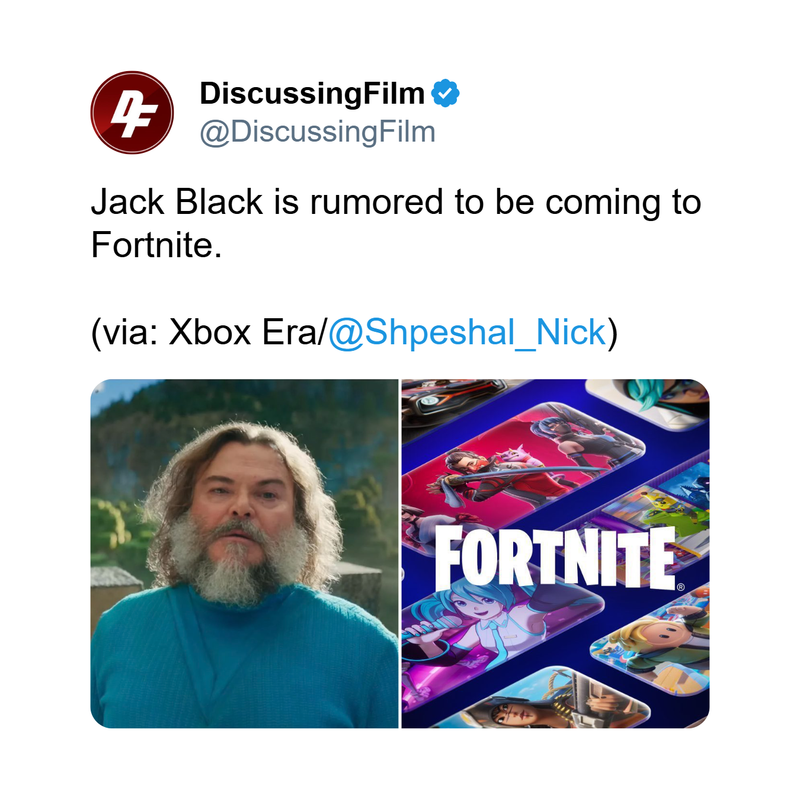Click the white FORTNITE logo text
This screenshot has height=800, width=800.
click(555, 557)
